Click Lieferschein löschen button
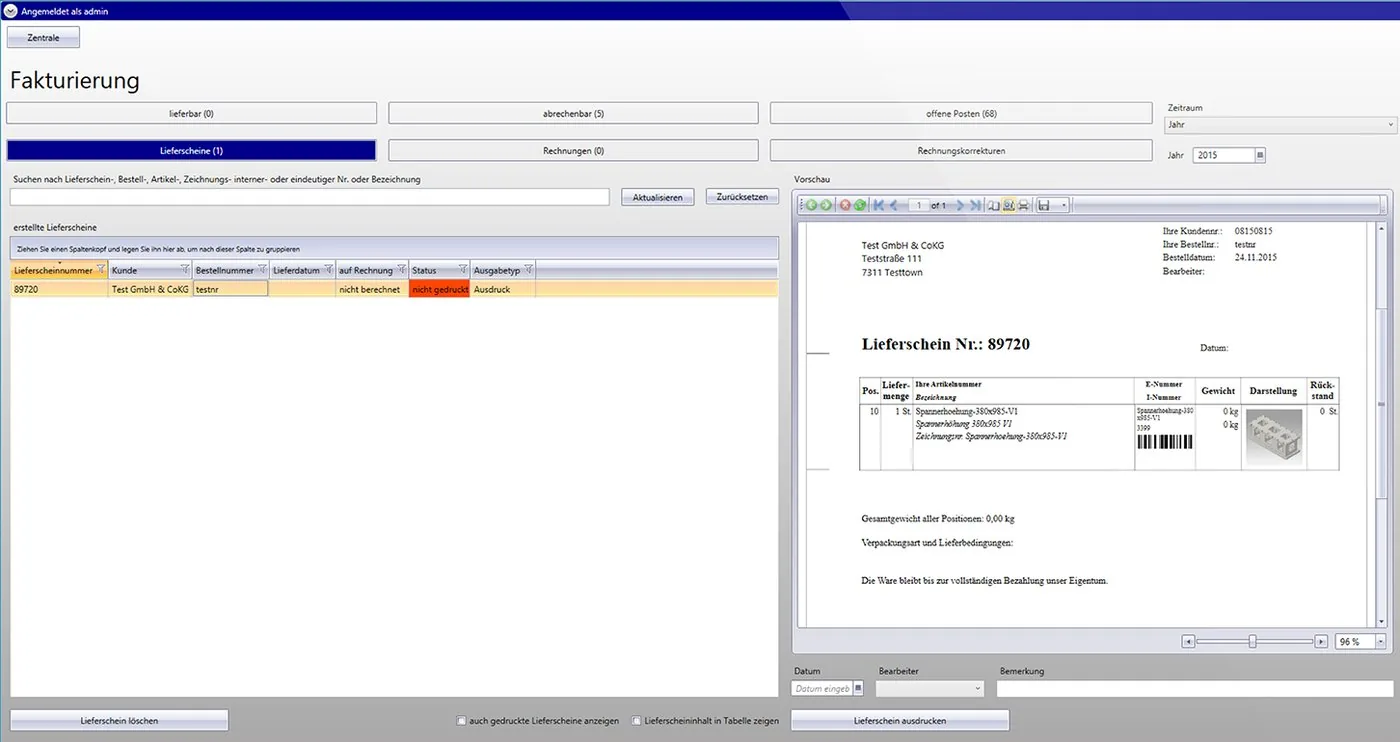This screenshot has width=1400, height=742. (x=119, y=720)
